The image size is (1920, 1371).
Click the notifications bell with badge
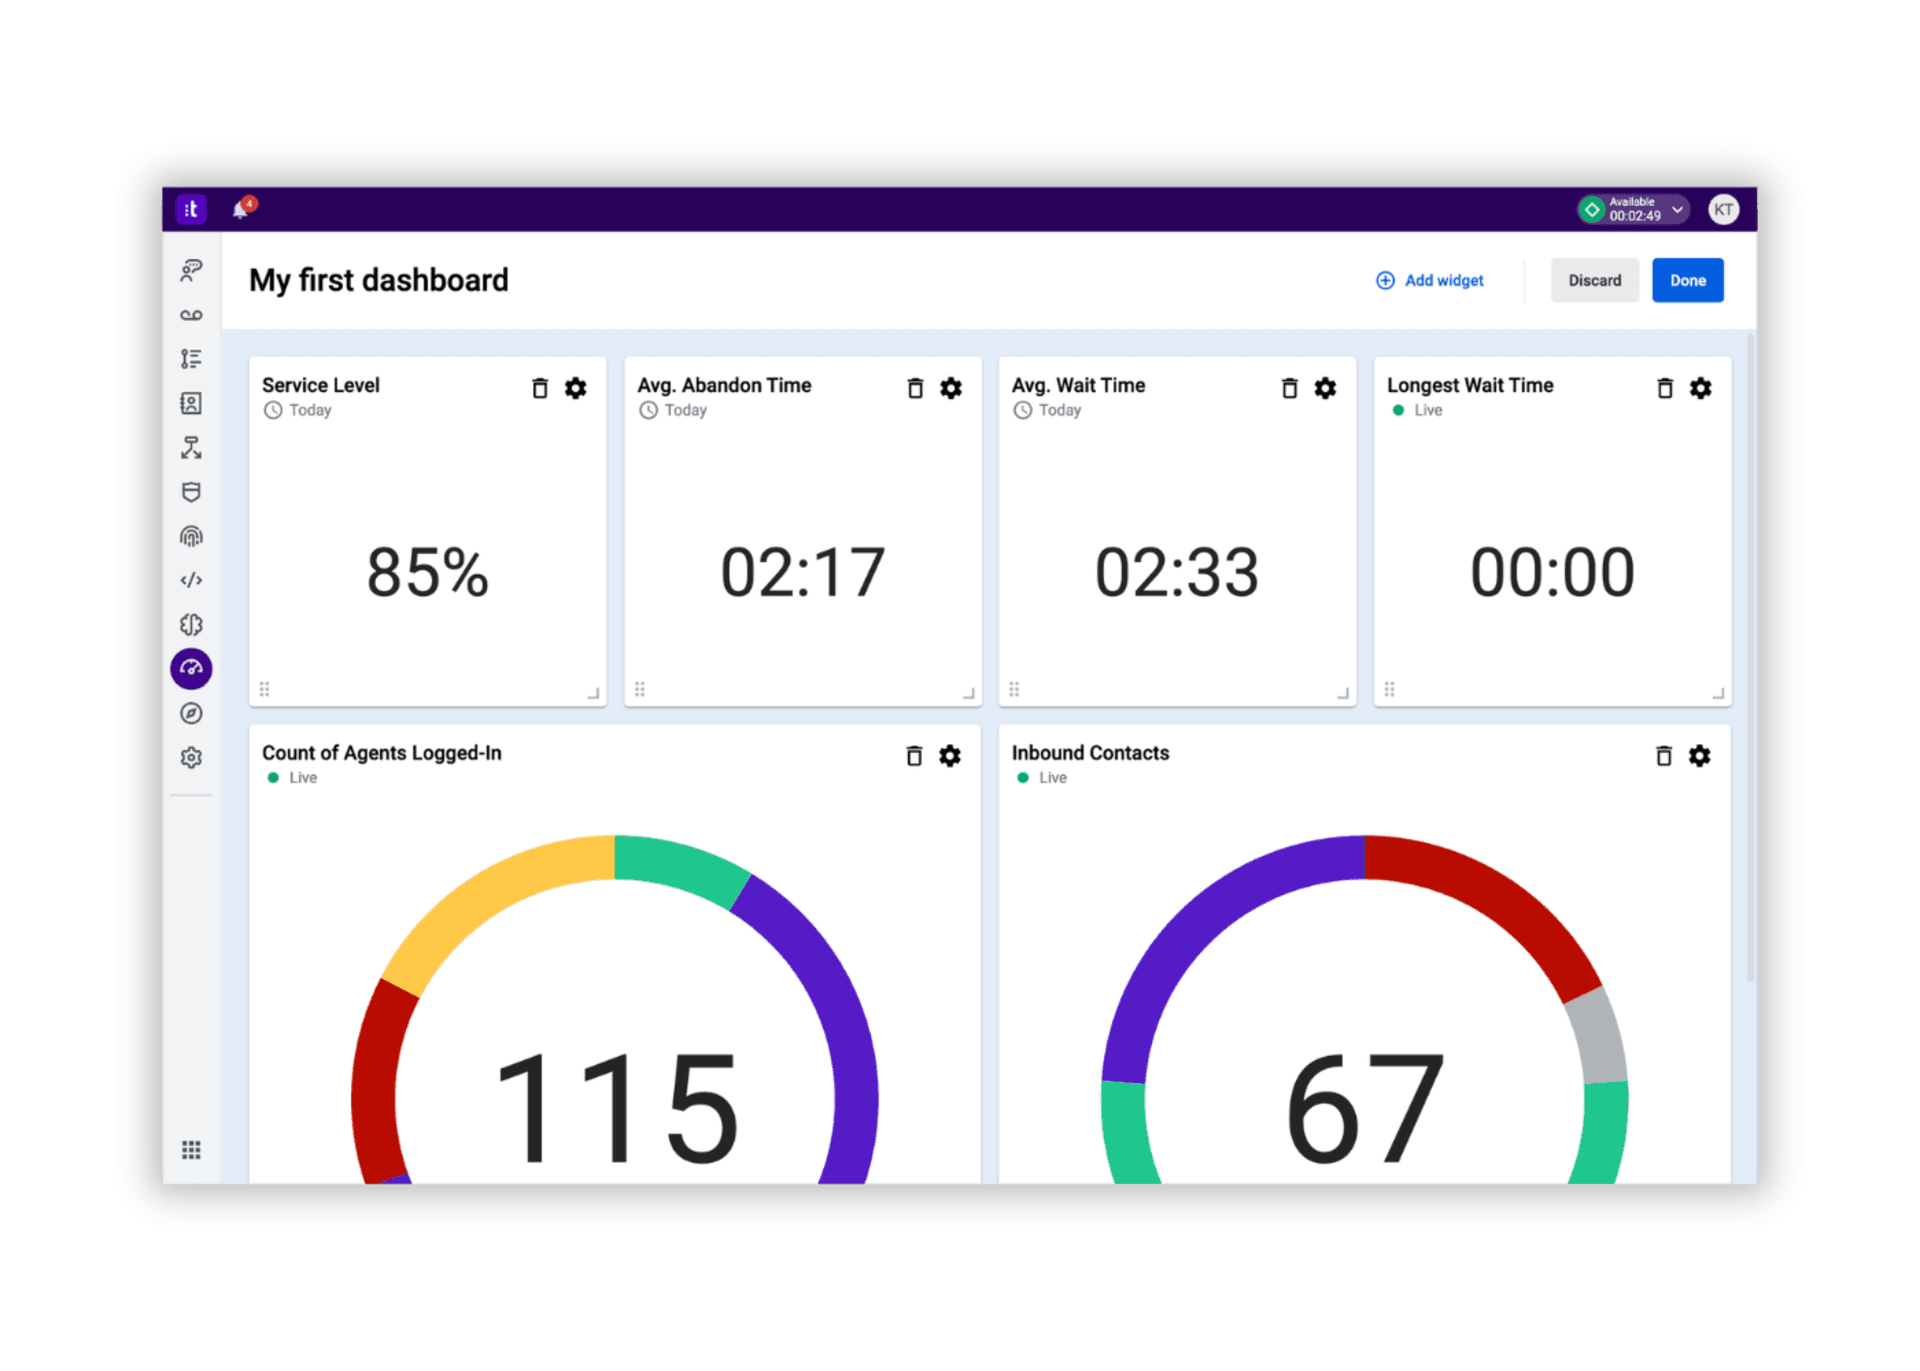[x=242, y=207]
